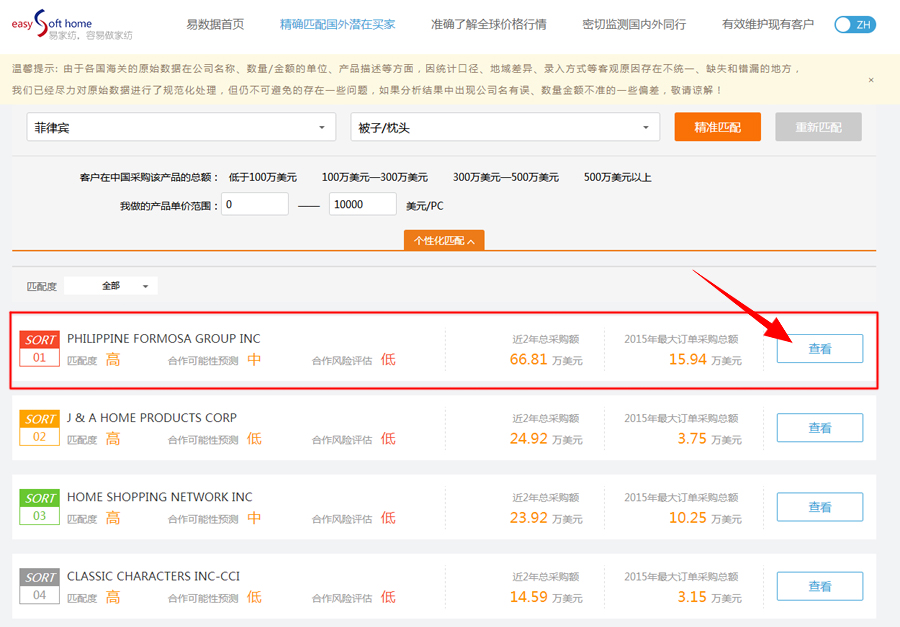Click the gray 重新匹配 button
The image size is (900, 627).
[818, 127]
